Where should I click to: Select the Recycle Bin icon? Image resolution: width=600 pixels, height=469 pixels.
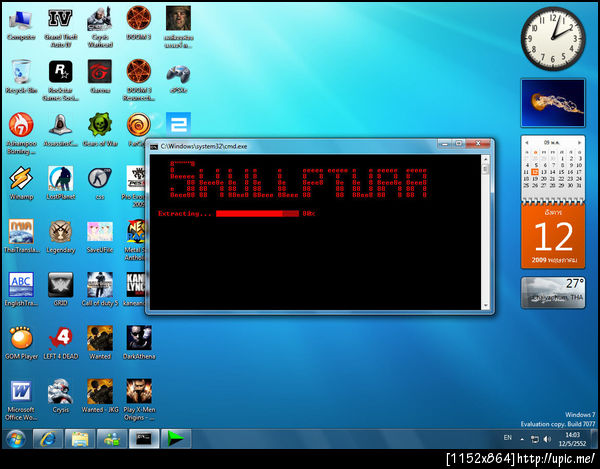coord(21,77)
